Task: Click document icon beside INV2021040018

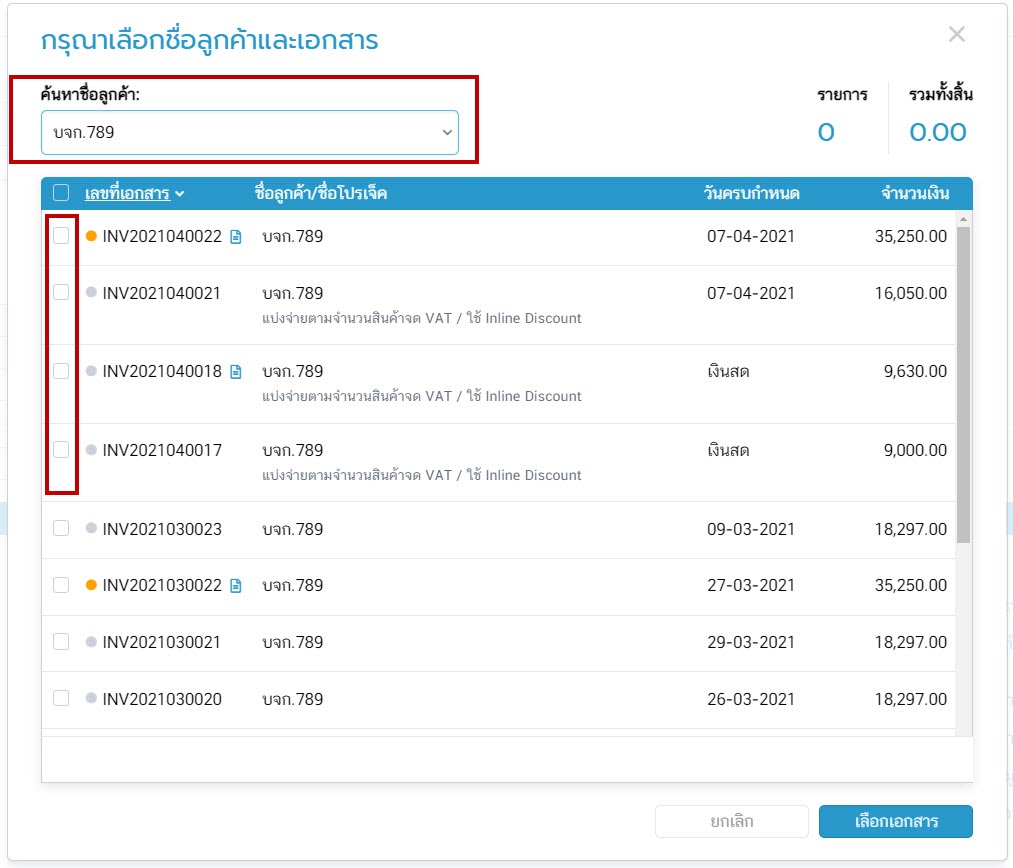Action: click(236, 372)
